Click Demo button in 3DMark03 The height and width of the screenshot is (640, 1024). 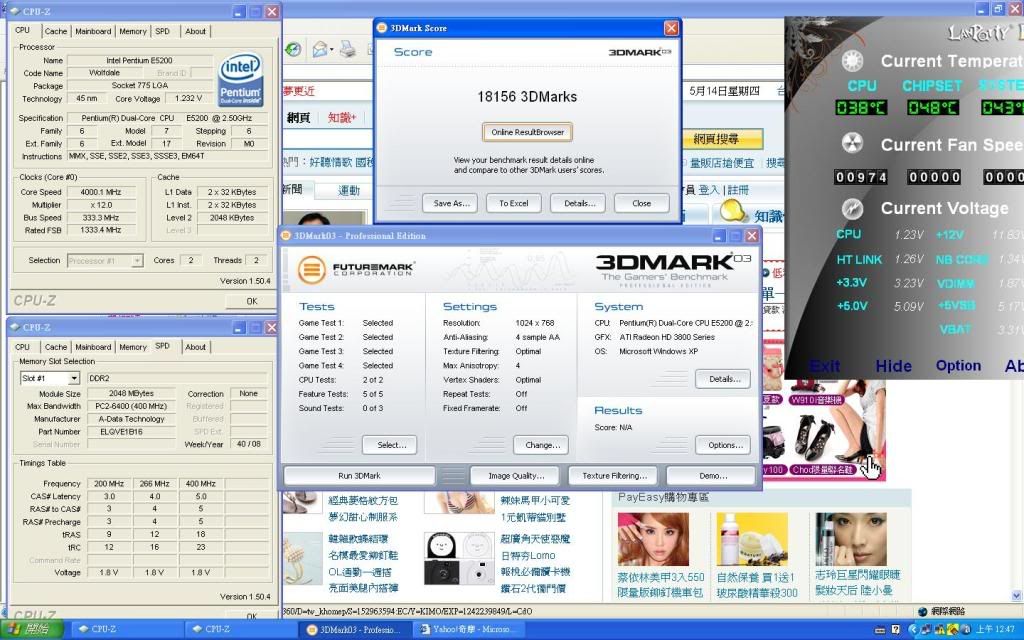click(x=713, y=476)
